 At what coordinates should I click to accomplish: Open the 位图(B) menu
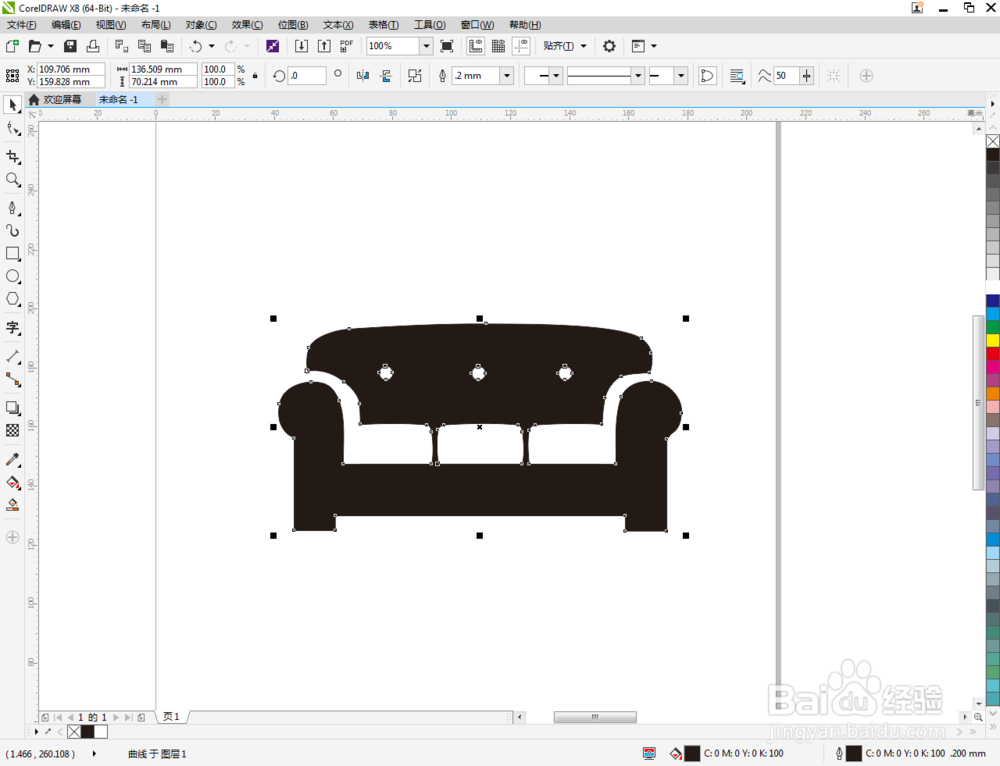[x=293, y=25]
